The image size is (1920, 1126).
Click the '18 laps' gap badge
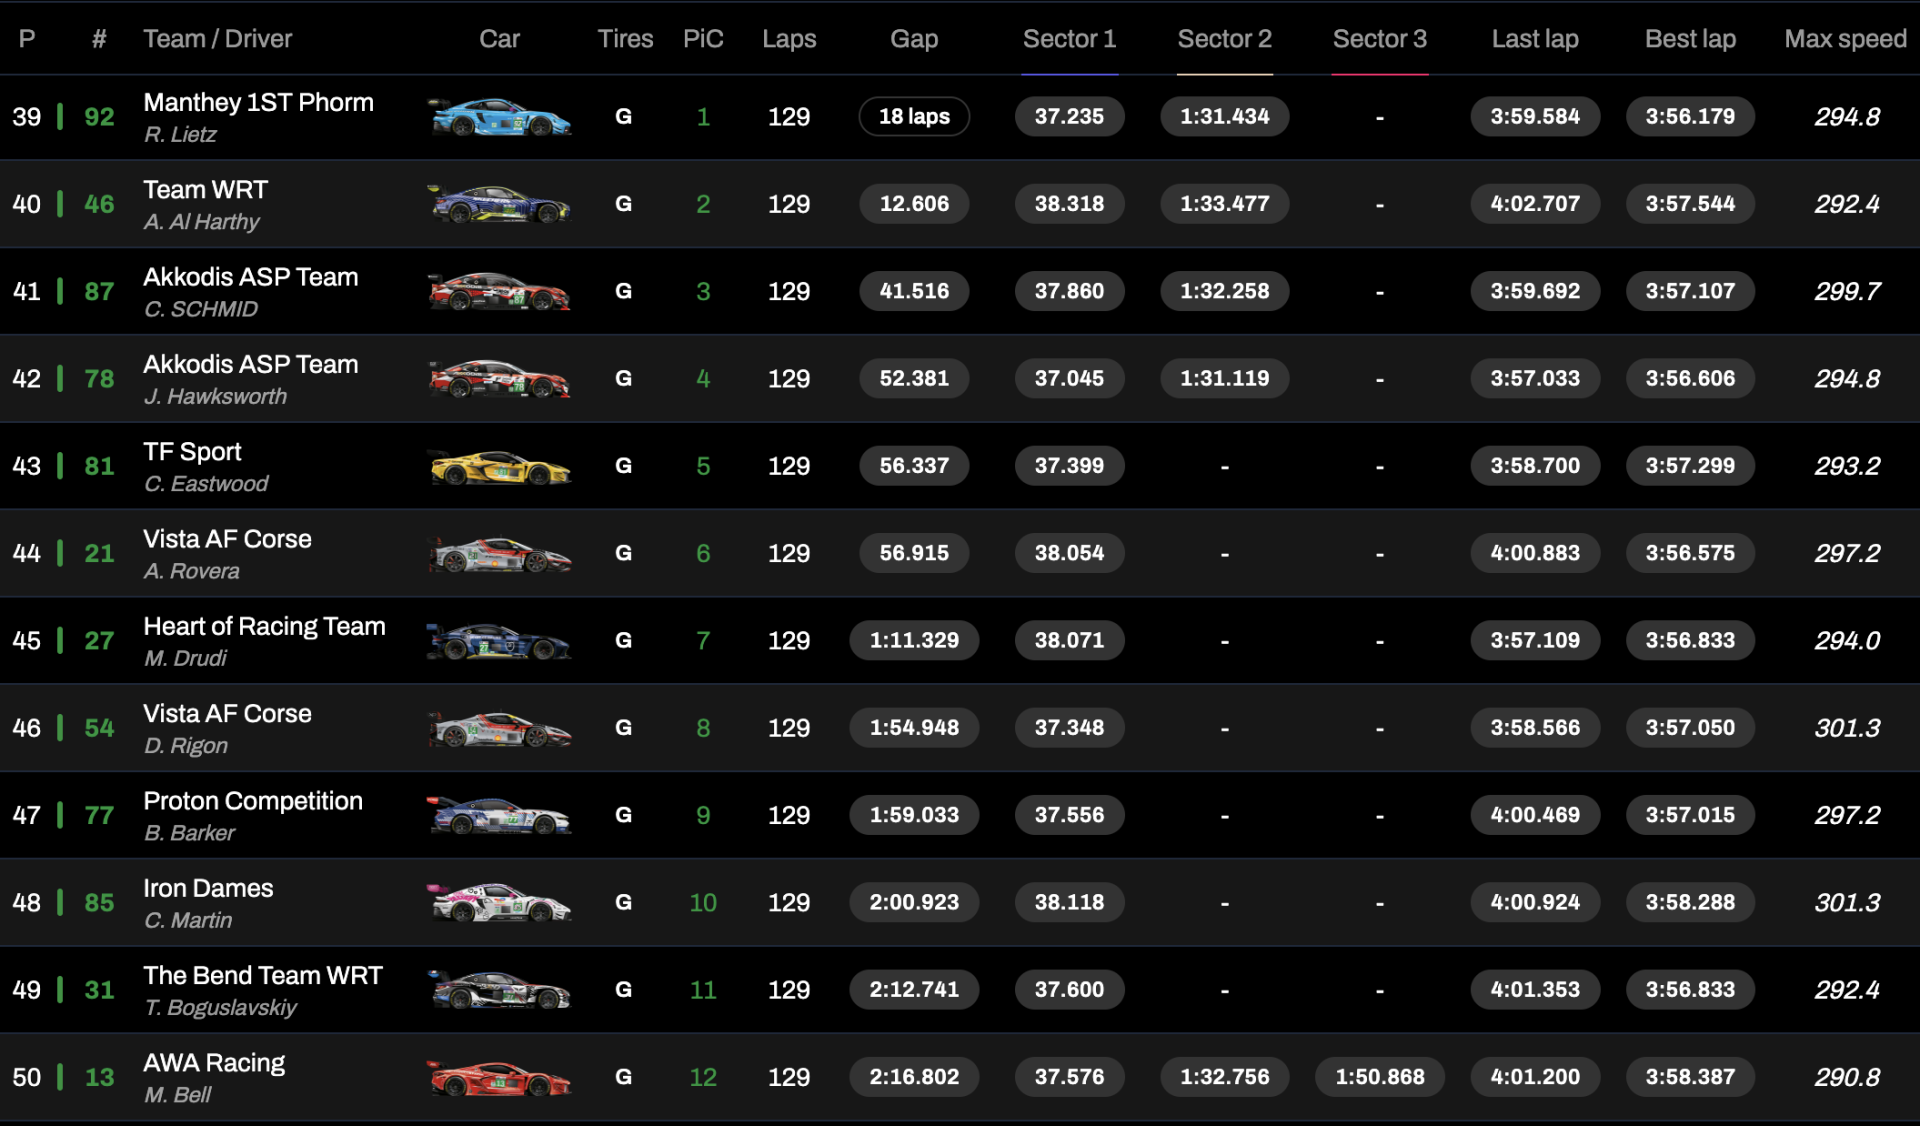914,117
